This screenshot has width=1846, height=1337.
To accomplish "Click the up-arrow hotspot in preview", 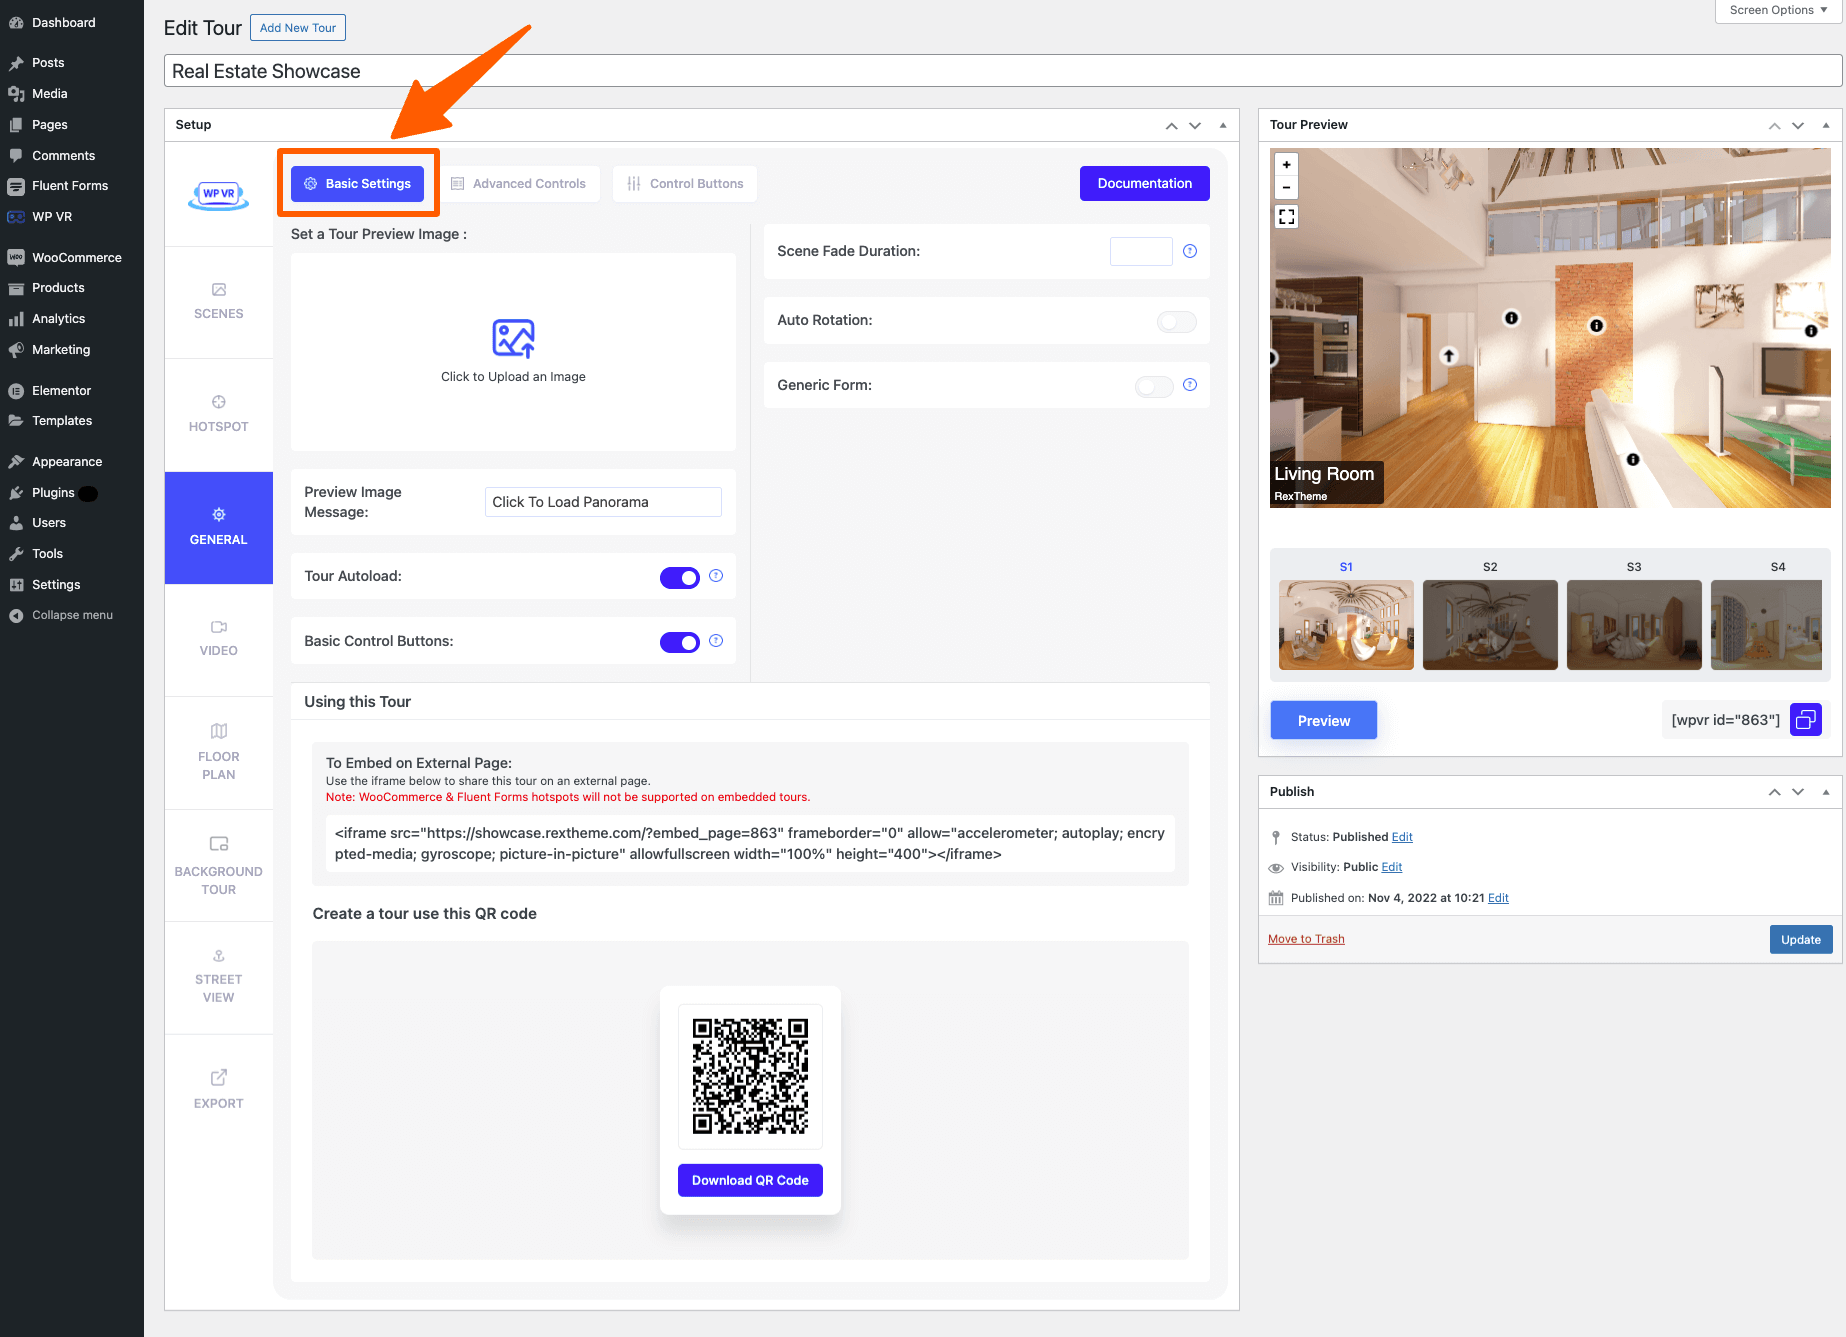I will [1449, 356].
